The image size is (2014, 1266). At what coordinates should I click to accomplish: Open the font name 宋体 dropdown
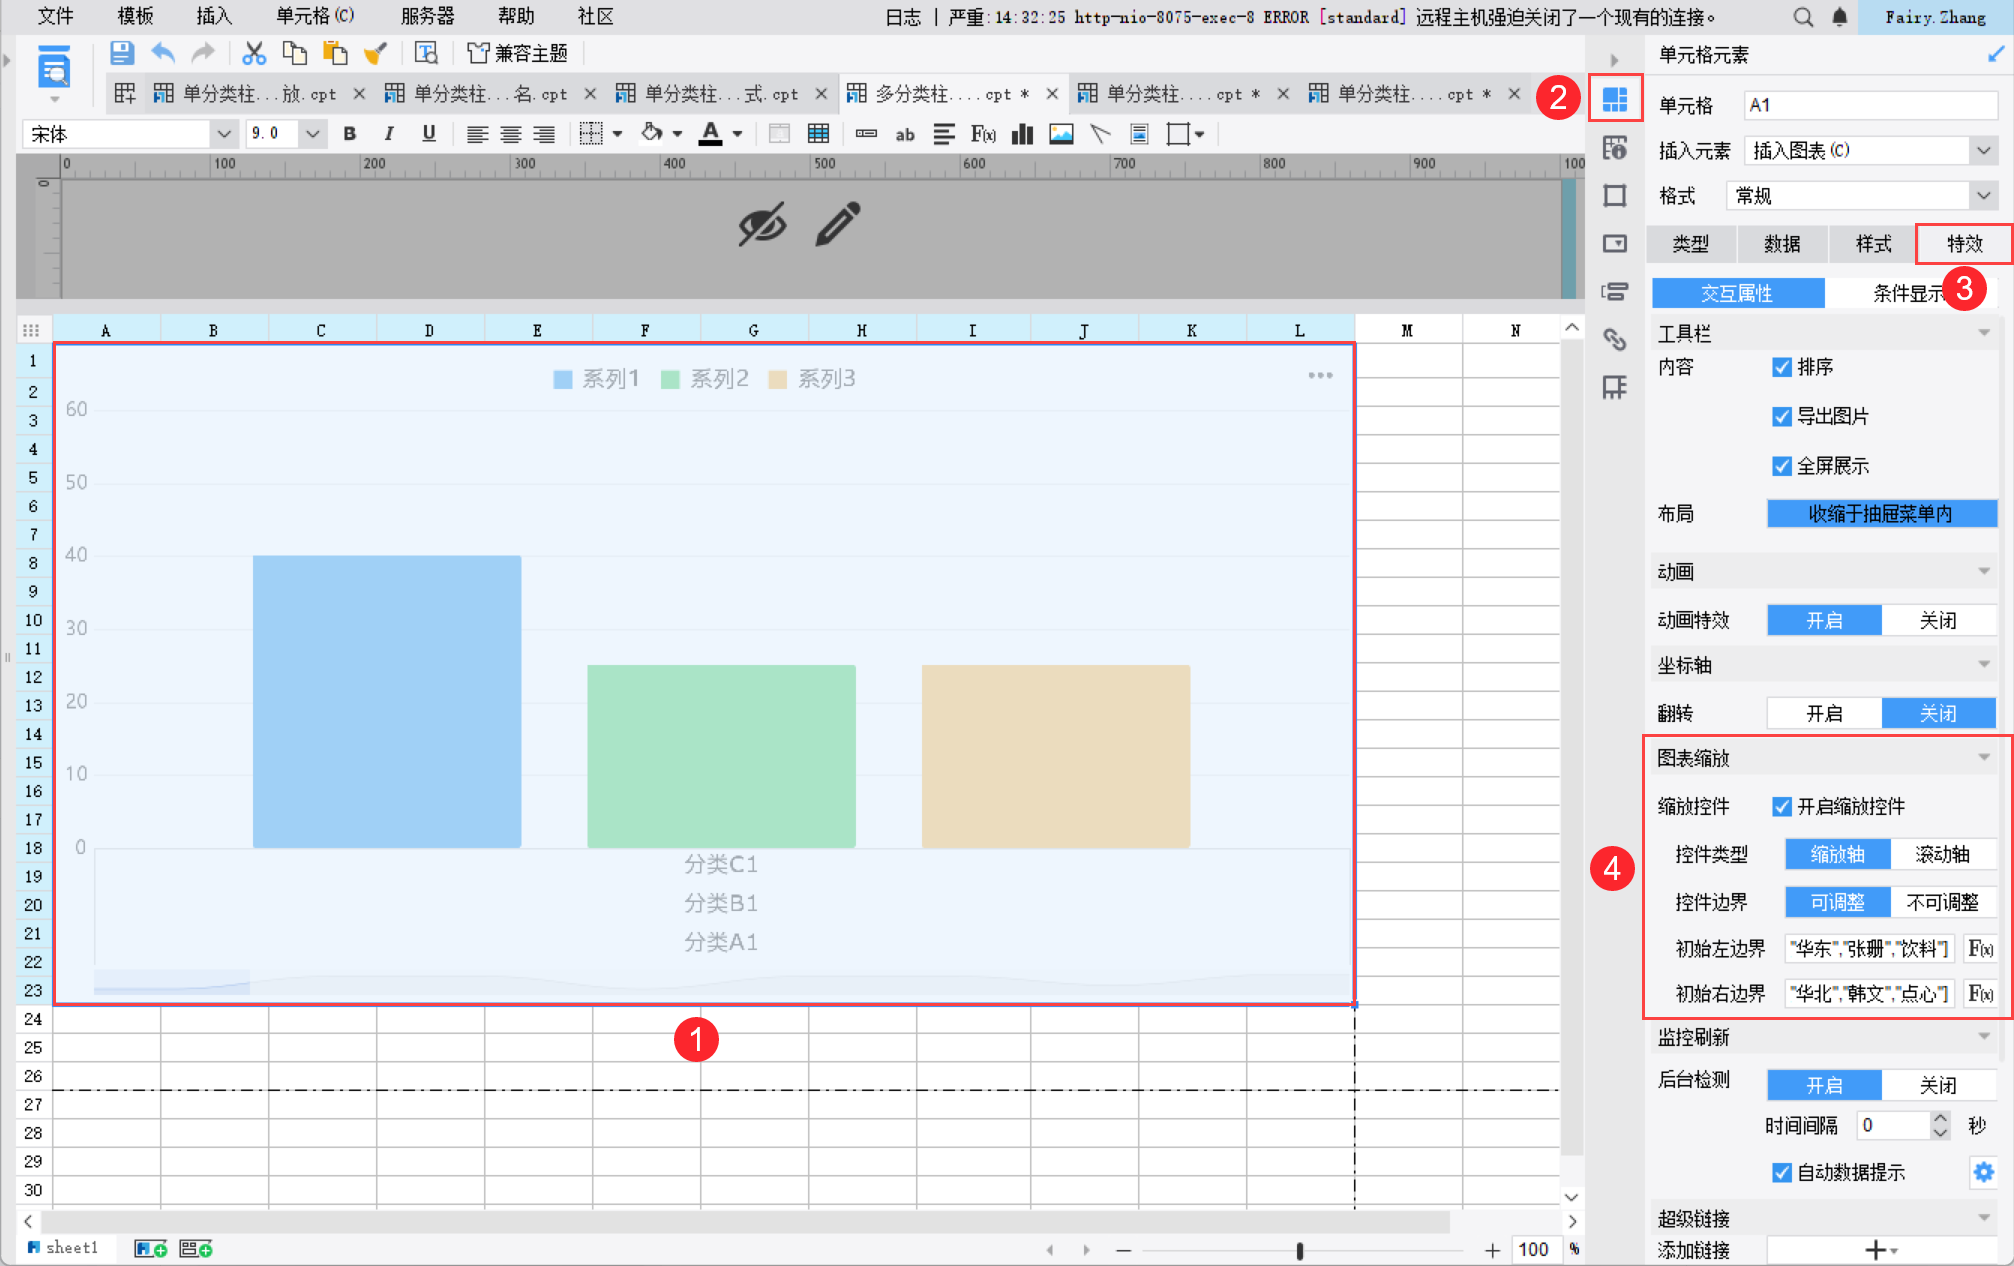point(224,134)
